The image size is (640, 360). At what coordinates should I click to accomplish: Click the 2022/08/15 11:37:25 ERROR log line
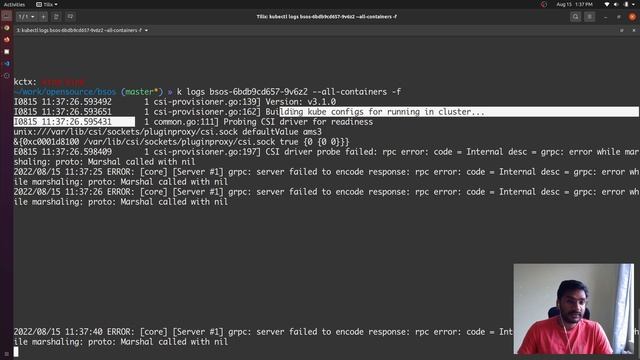[x=326, y=172]
